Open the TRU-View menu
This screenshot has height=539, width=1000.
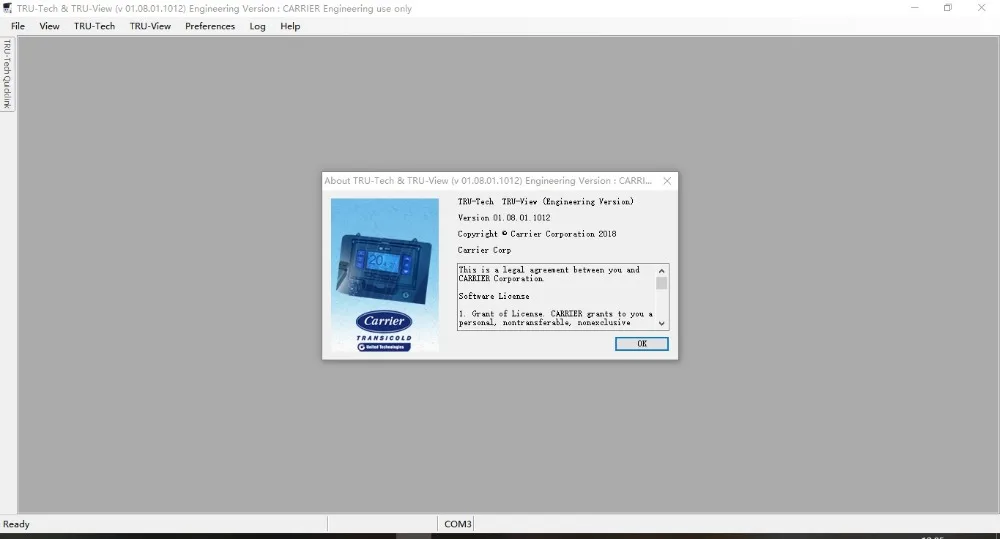click(x=150, y=26)
